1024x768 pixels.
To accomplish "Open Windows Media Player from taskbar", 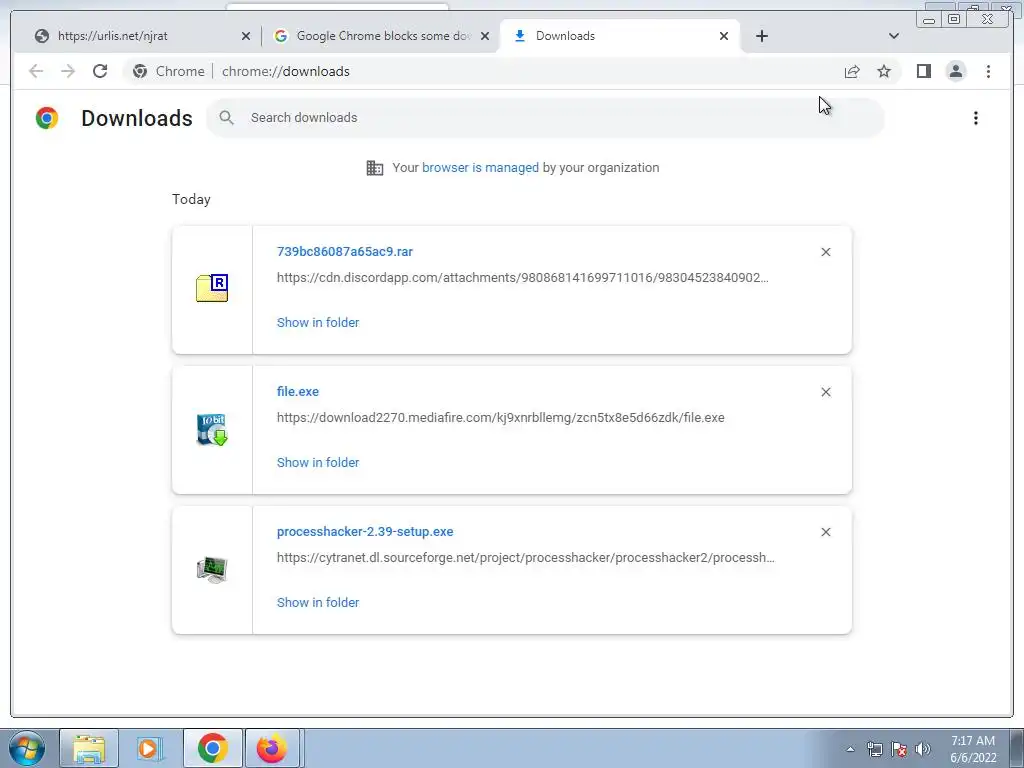I will coord(150,748).
